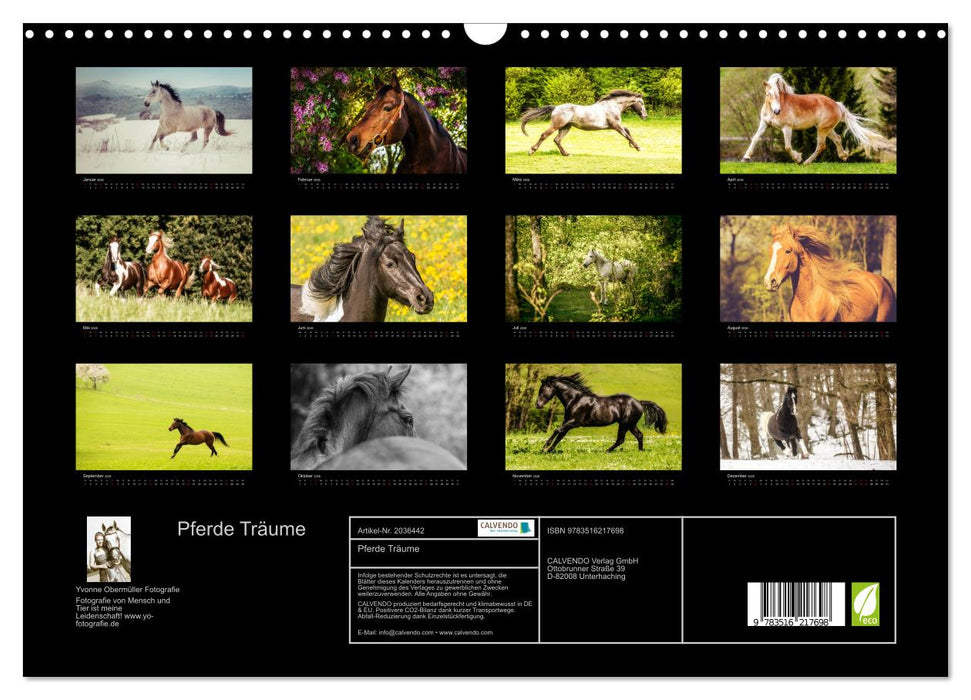
Task: Select the April haflinger horse photo
Action: point(808,120)
